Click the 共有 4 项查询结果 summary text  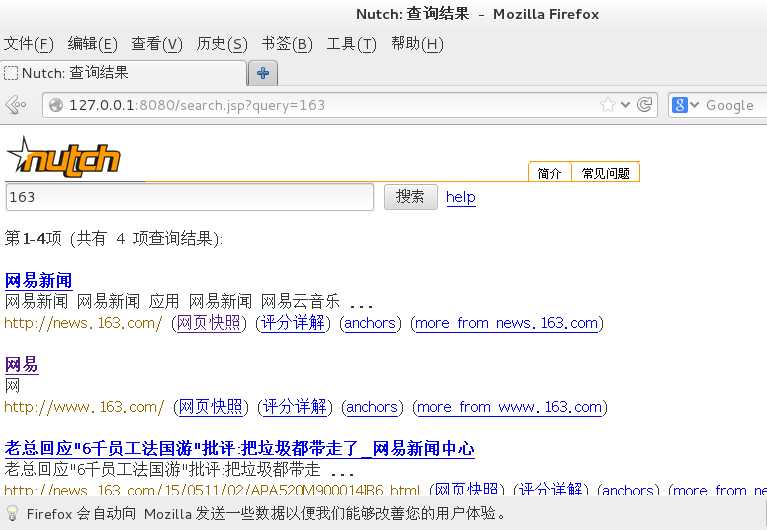[145, 239]
